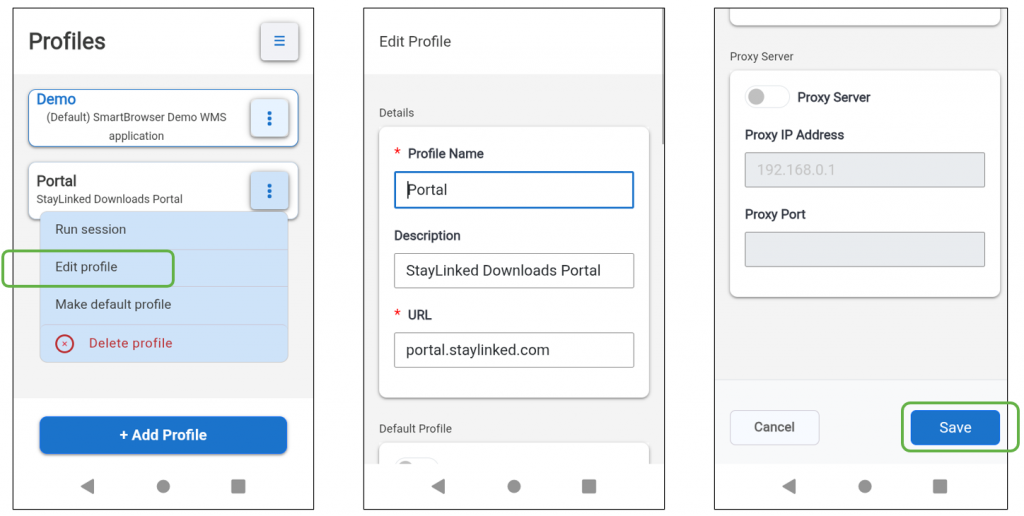Click the red delete circle icon

click(65, 344)
